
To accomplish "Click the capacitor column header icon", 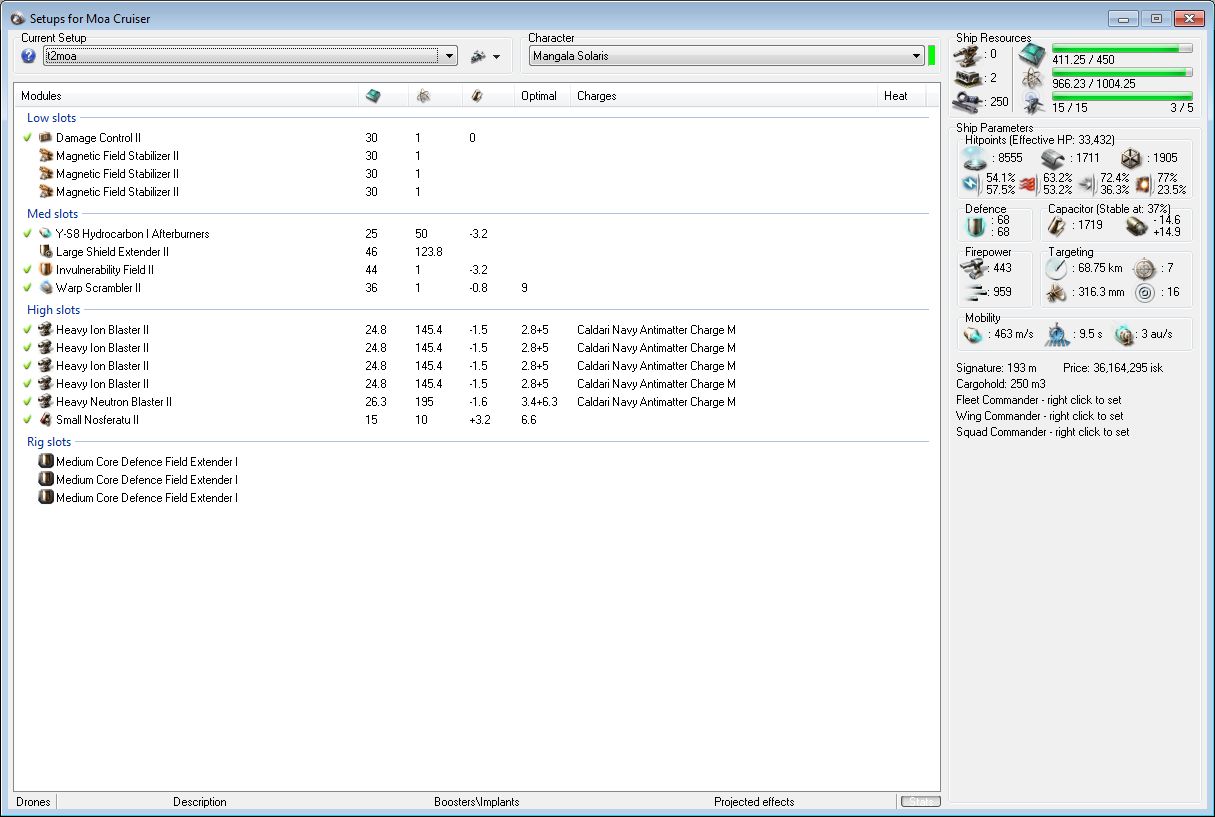I will 477,96.
